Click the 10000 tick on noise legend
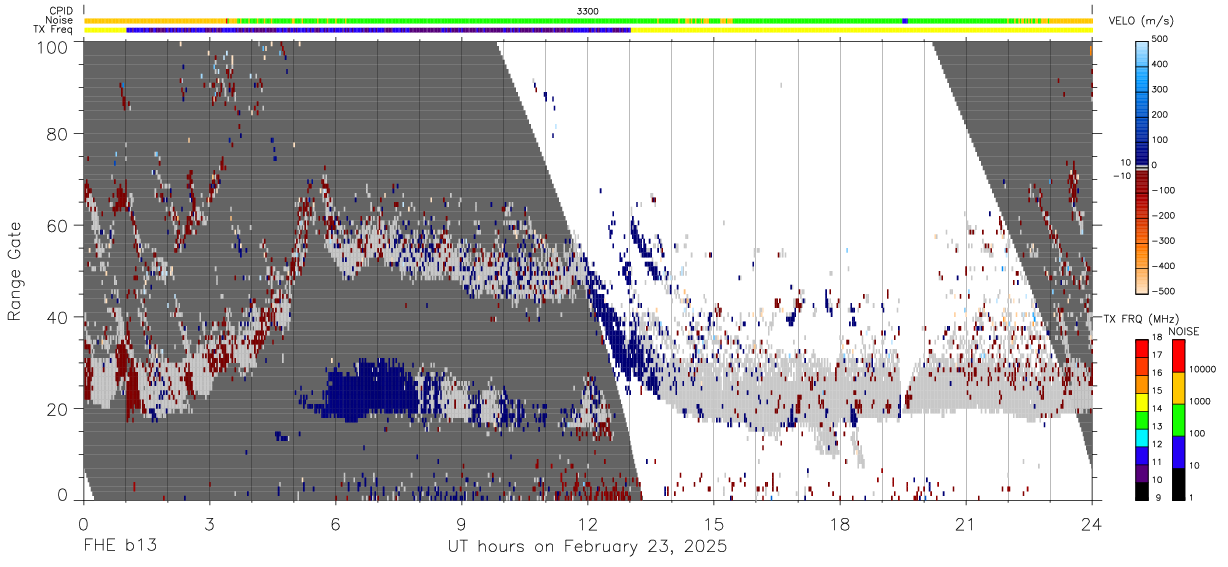 (x=1204, y=370)
